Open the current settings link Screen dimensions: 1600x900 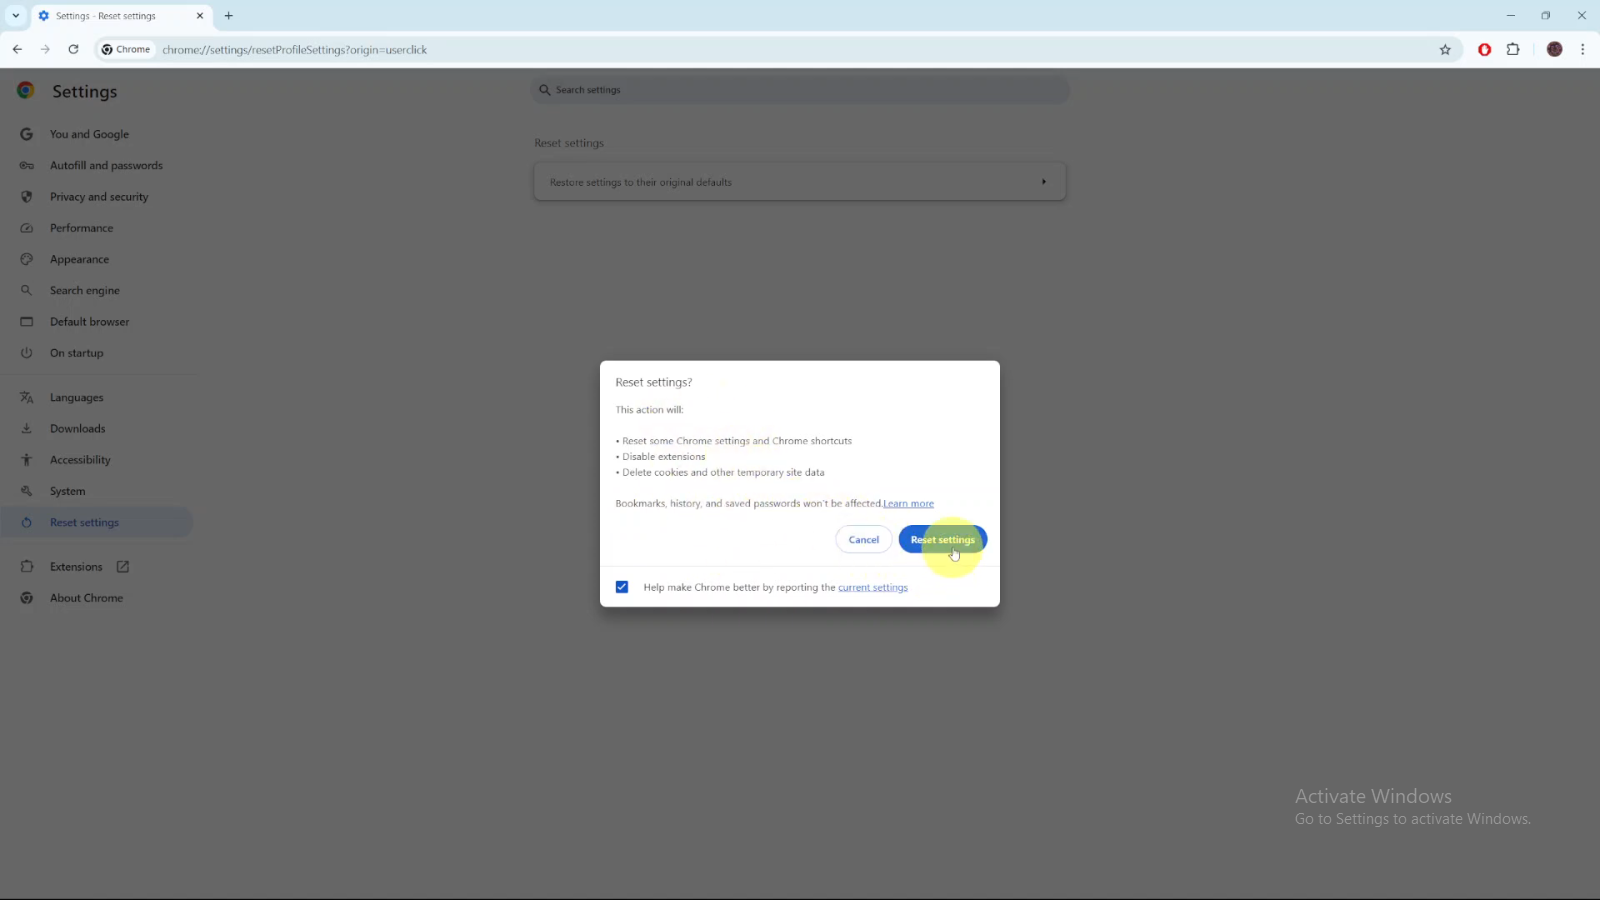click(x=873, y=588)
